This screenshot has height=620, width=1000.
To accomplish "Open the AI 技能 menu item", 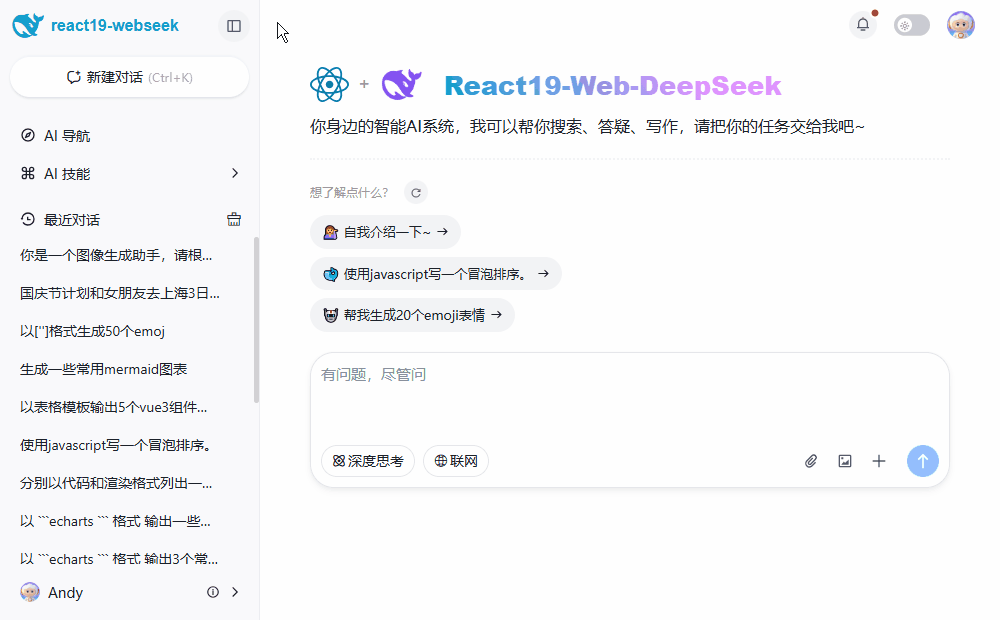I will click(x=129, y=173).
